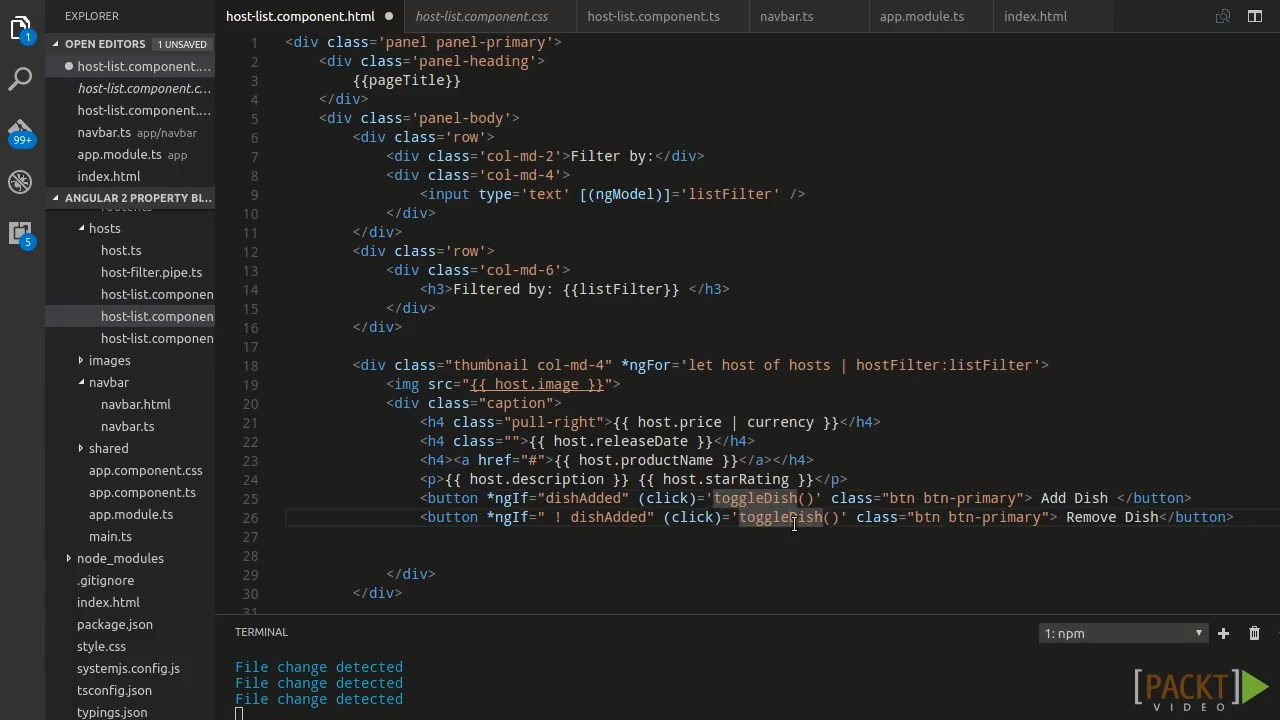Switch to host-list.component.ts tab
The width and height of the screenshot is (1280, 720).
653,16
